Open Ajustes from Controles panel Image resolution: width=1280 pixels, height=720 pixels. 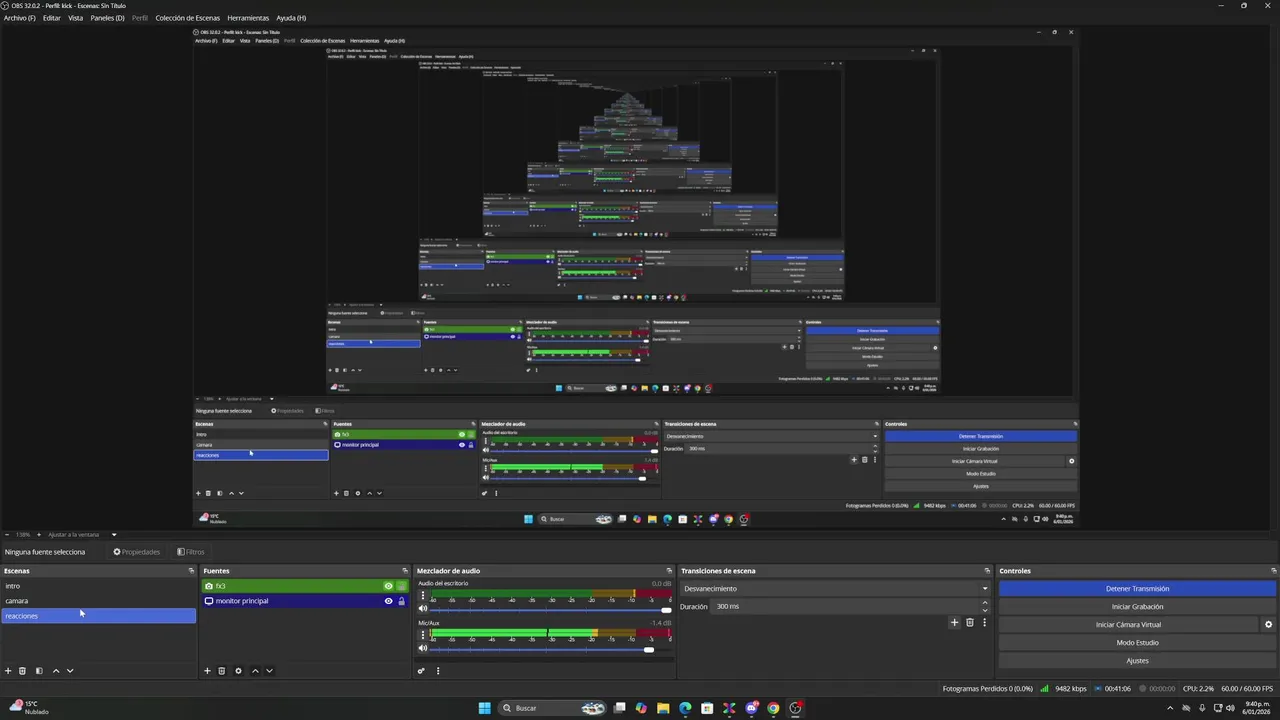[x=1137, y=661]
